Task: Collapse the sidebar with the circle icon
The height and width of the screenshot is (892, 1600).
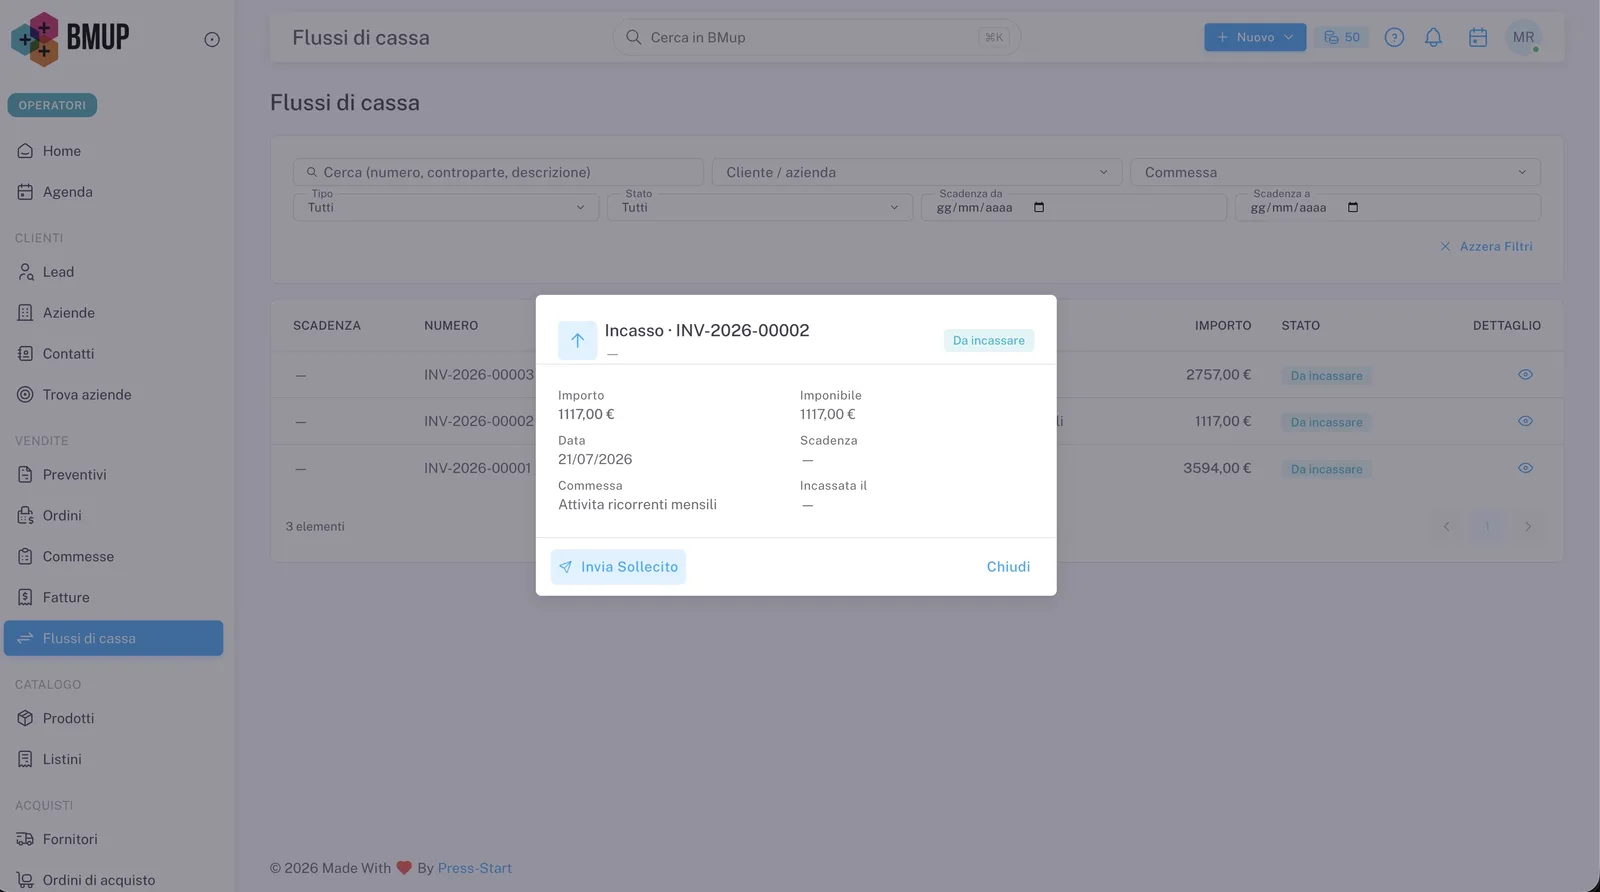Action: 212,39
